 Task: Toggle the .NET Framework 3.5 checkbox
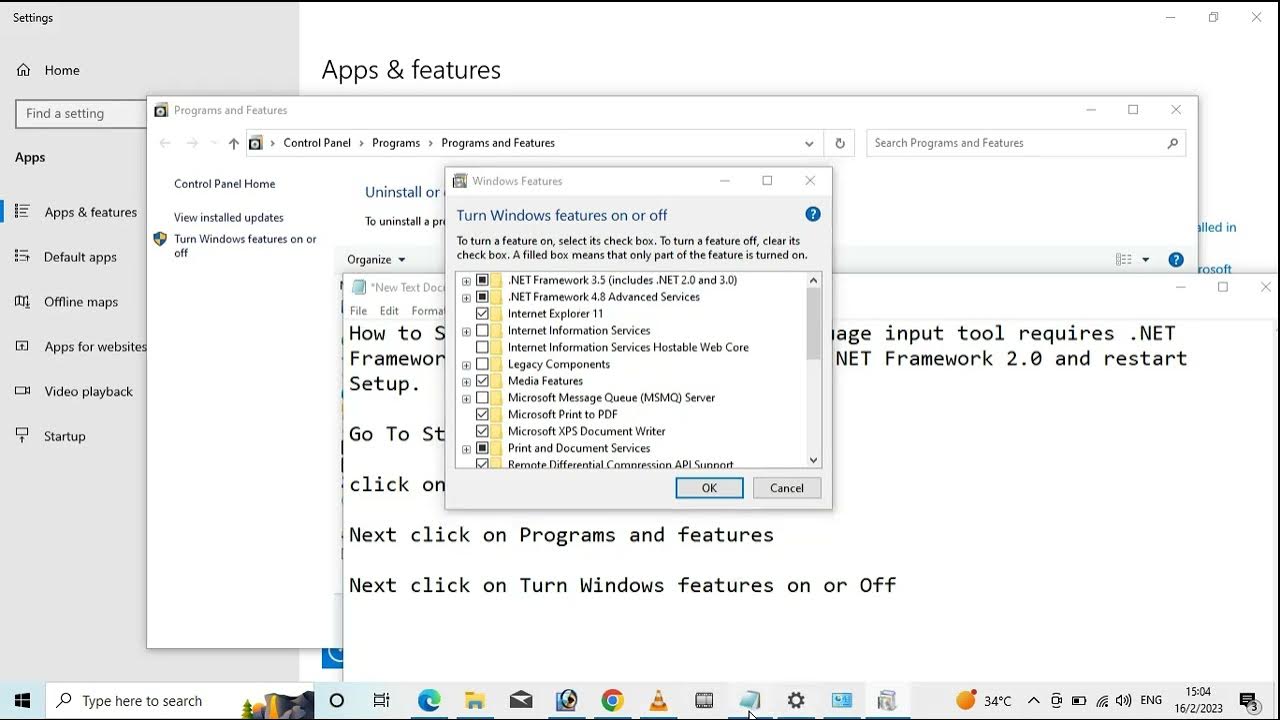(x=482, y=280)
